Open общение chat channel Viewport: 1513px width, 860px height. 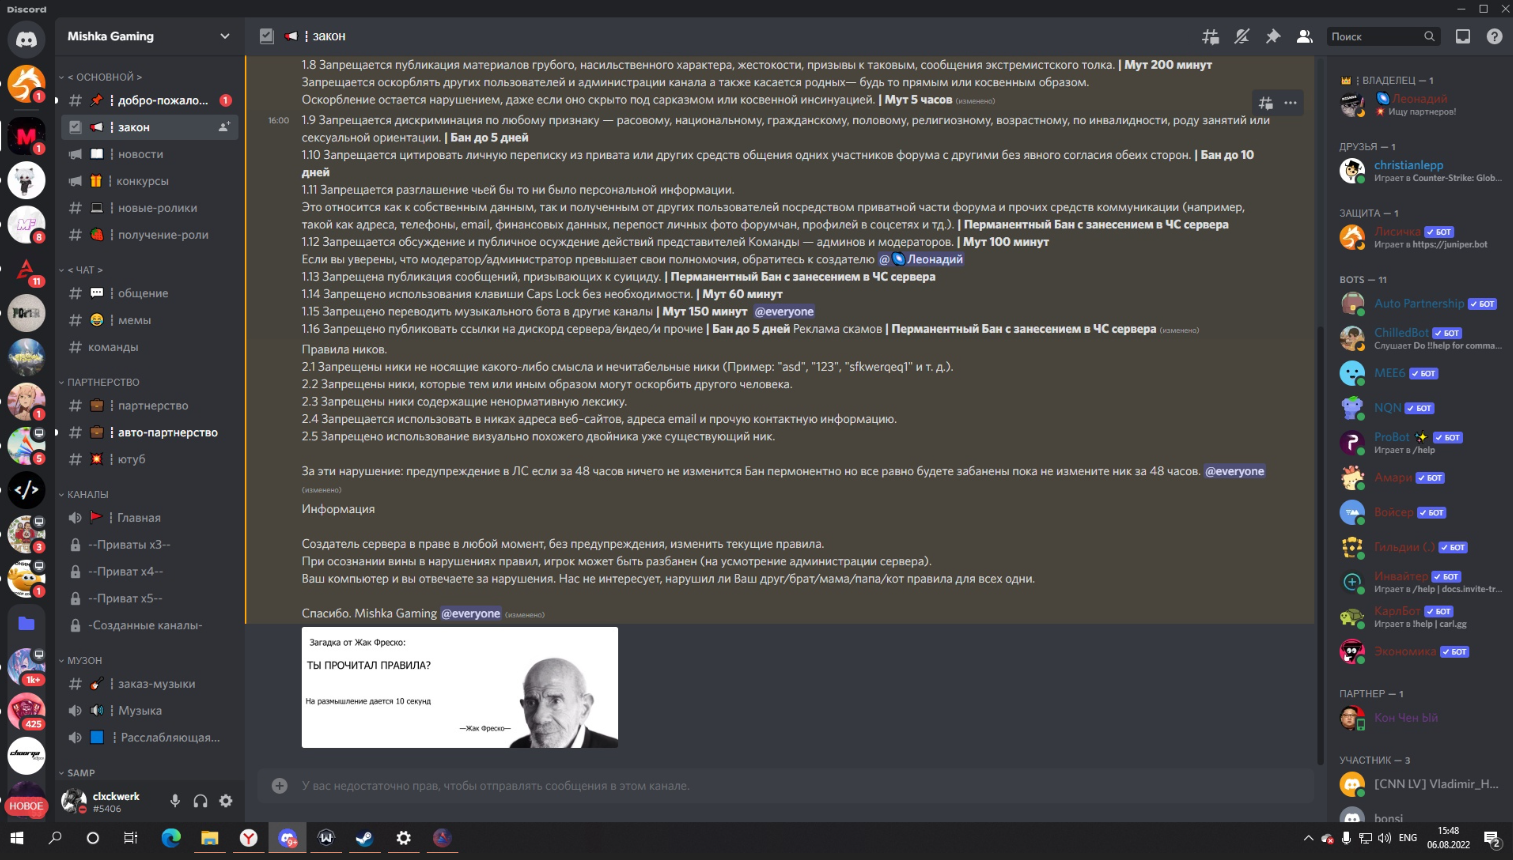150,293
